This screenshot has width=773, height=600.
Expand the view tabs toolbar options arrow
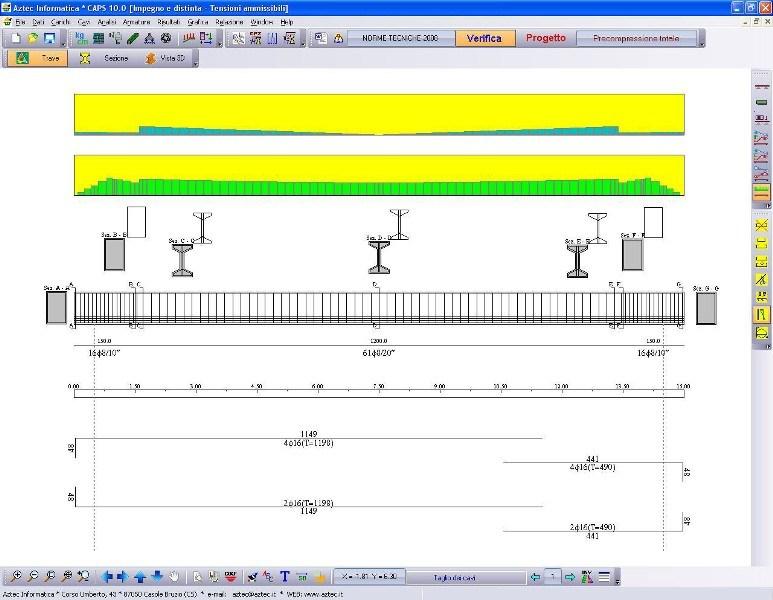coord(195,60)
